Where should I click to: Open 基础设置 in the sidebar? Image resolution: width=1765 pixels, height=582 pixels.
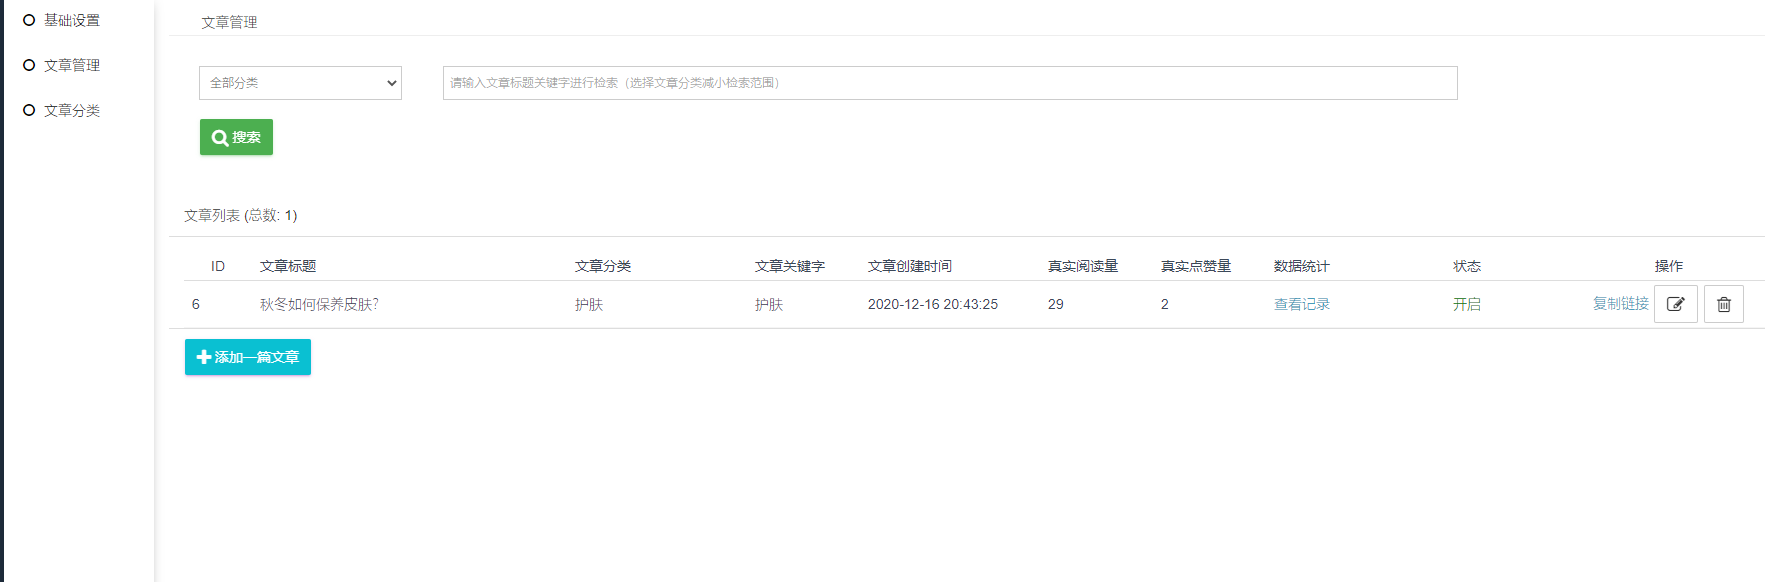click(71, 20)
